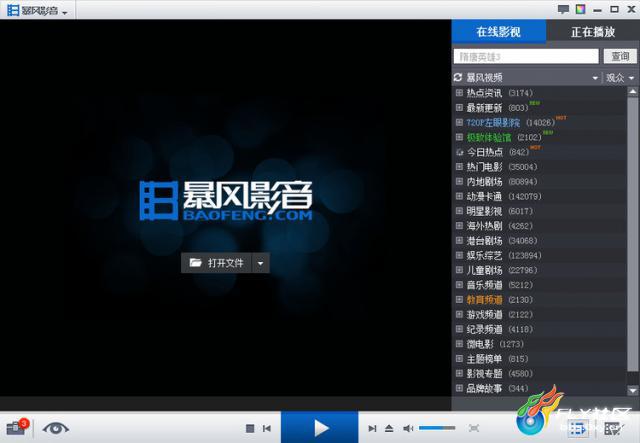Skip to the next track

point(372,428)
